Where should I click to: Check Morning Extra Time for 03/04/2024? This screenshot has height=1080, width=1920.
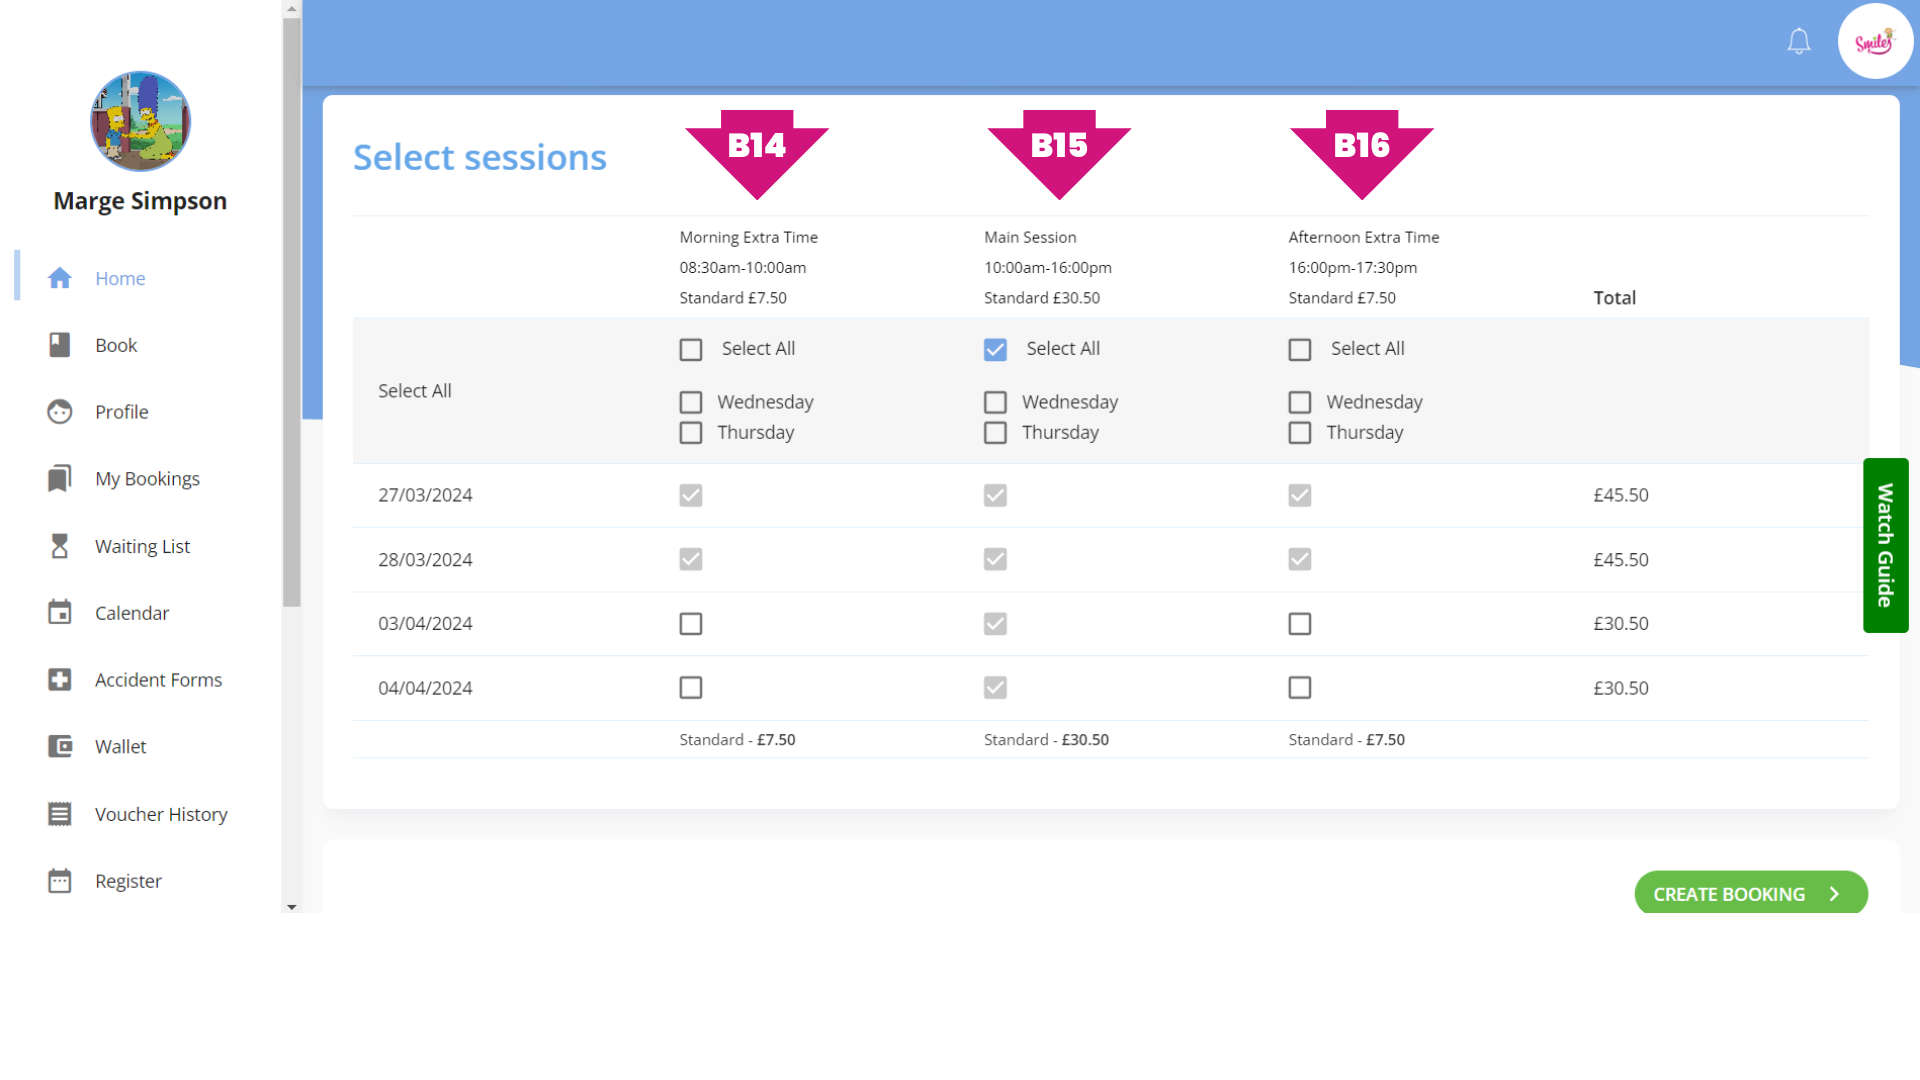pos(691,624)
